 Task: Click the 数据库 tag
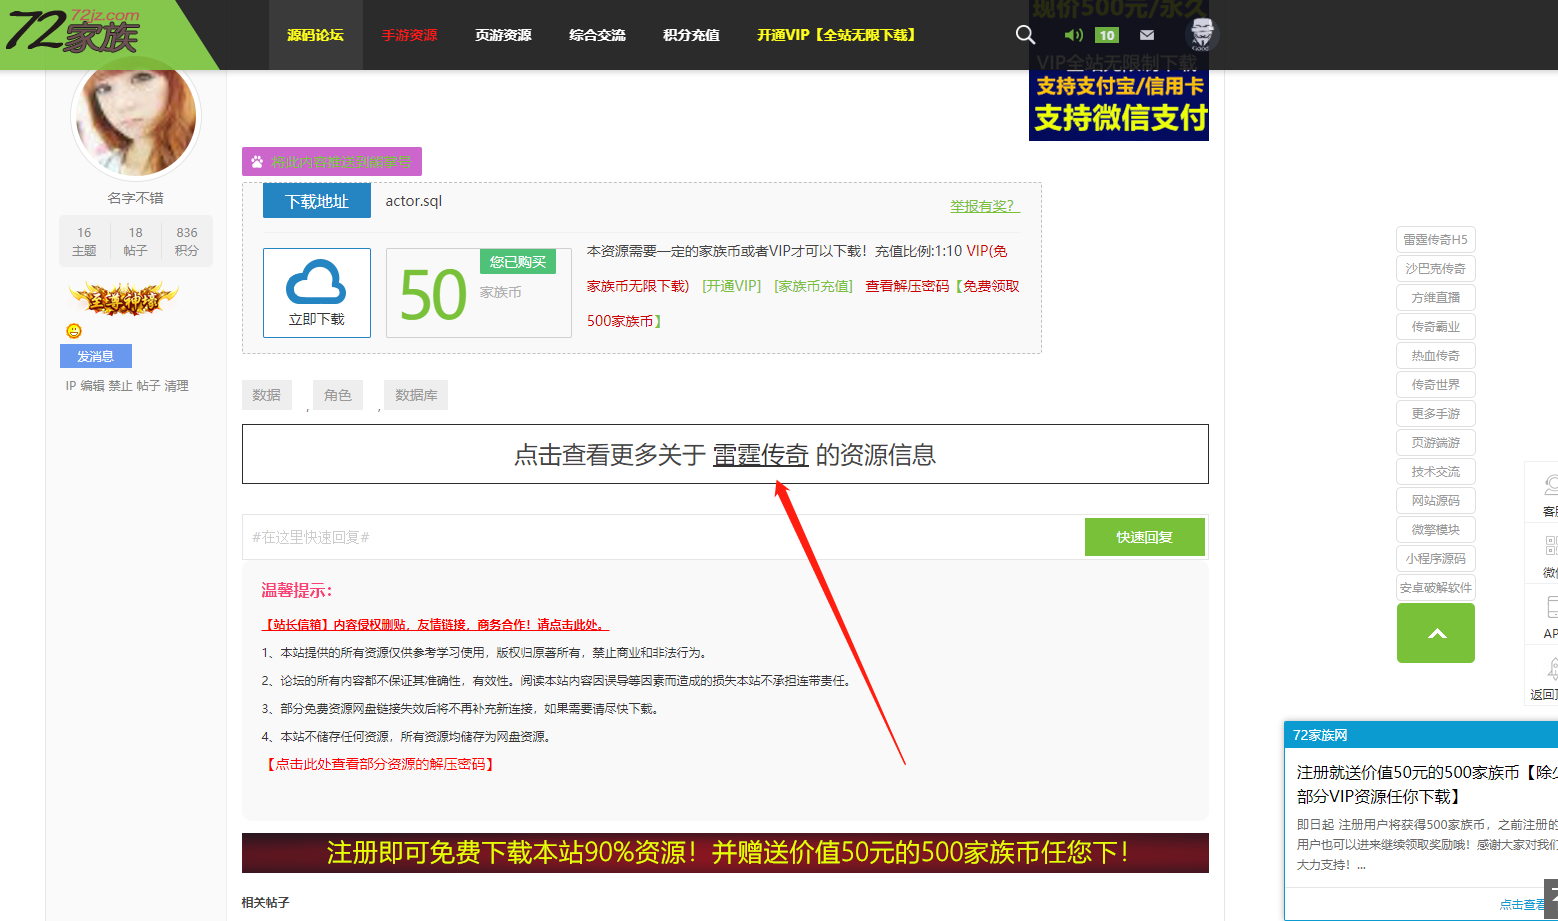pos(416,395)
